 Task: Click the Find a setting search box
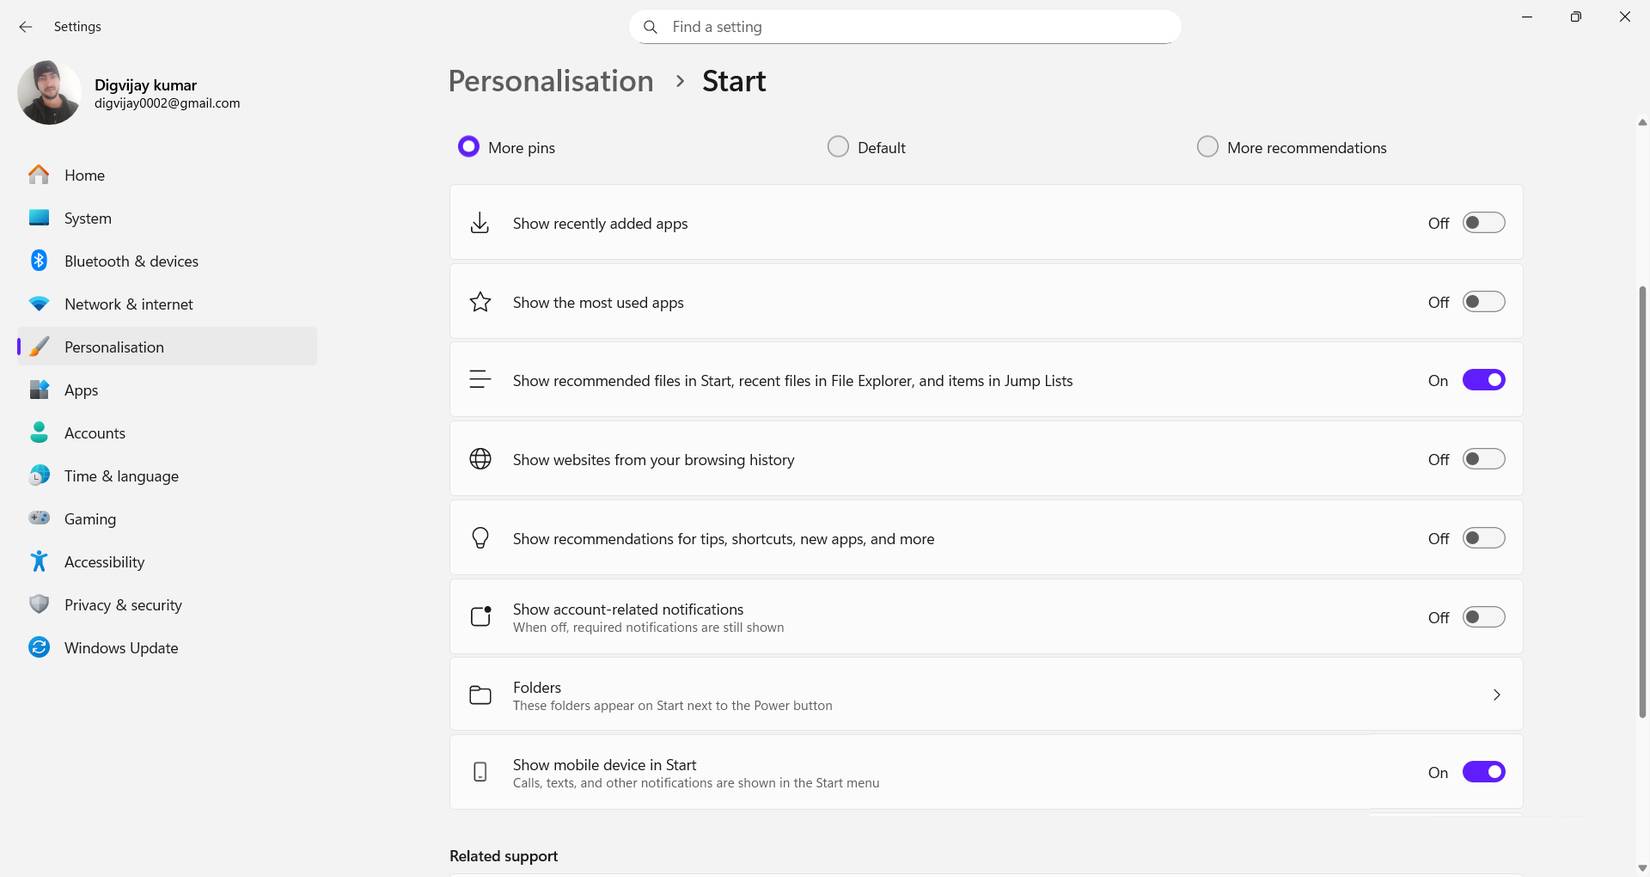pyautogui.click(x=905, y=27)
